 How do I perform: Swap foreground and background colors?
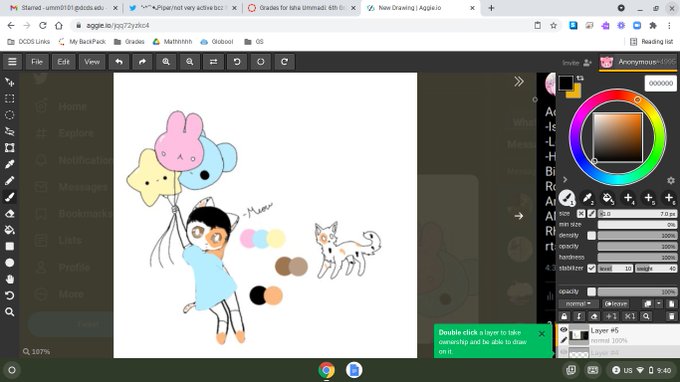tap(580, 78)
